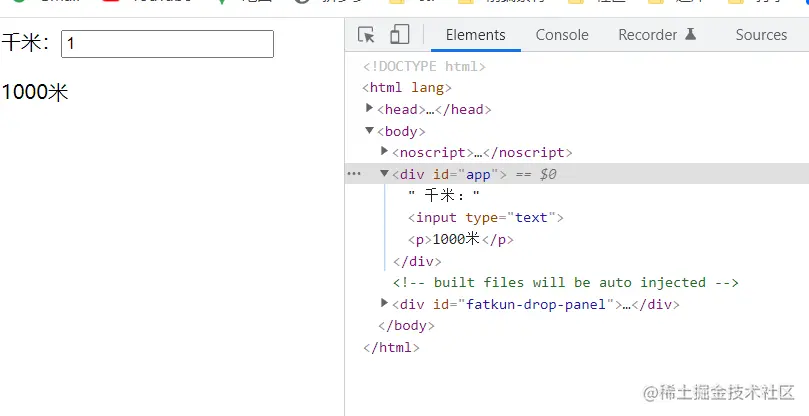Screen dimensions: 809x416
Task: Switch to the Console tab
Action: pyautogui.click(x=562, y=35)
